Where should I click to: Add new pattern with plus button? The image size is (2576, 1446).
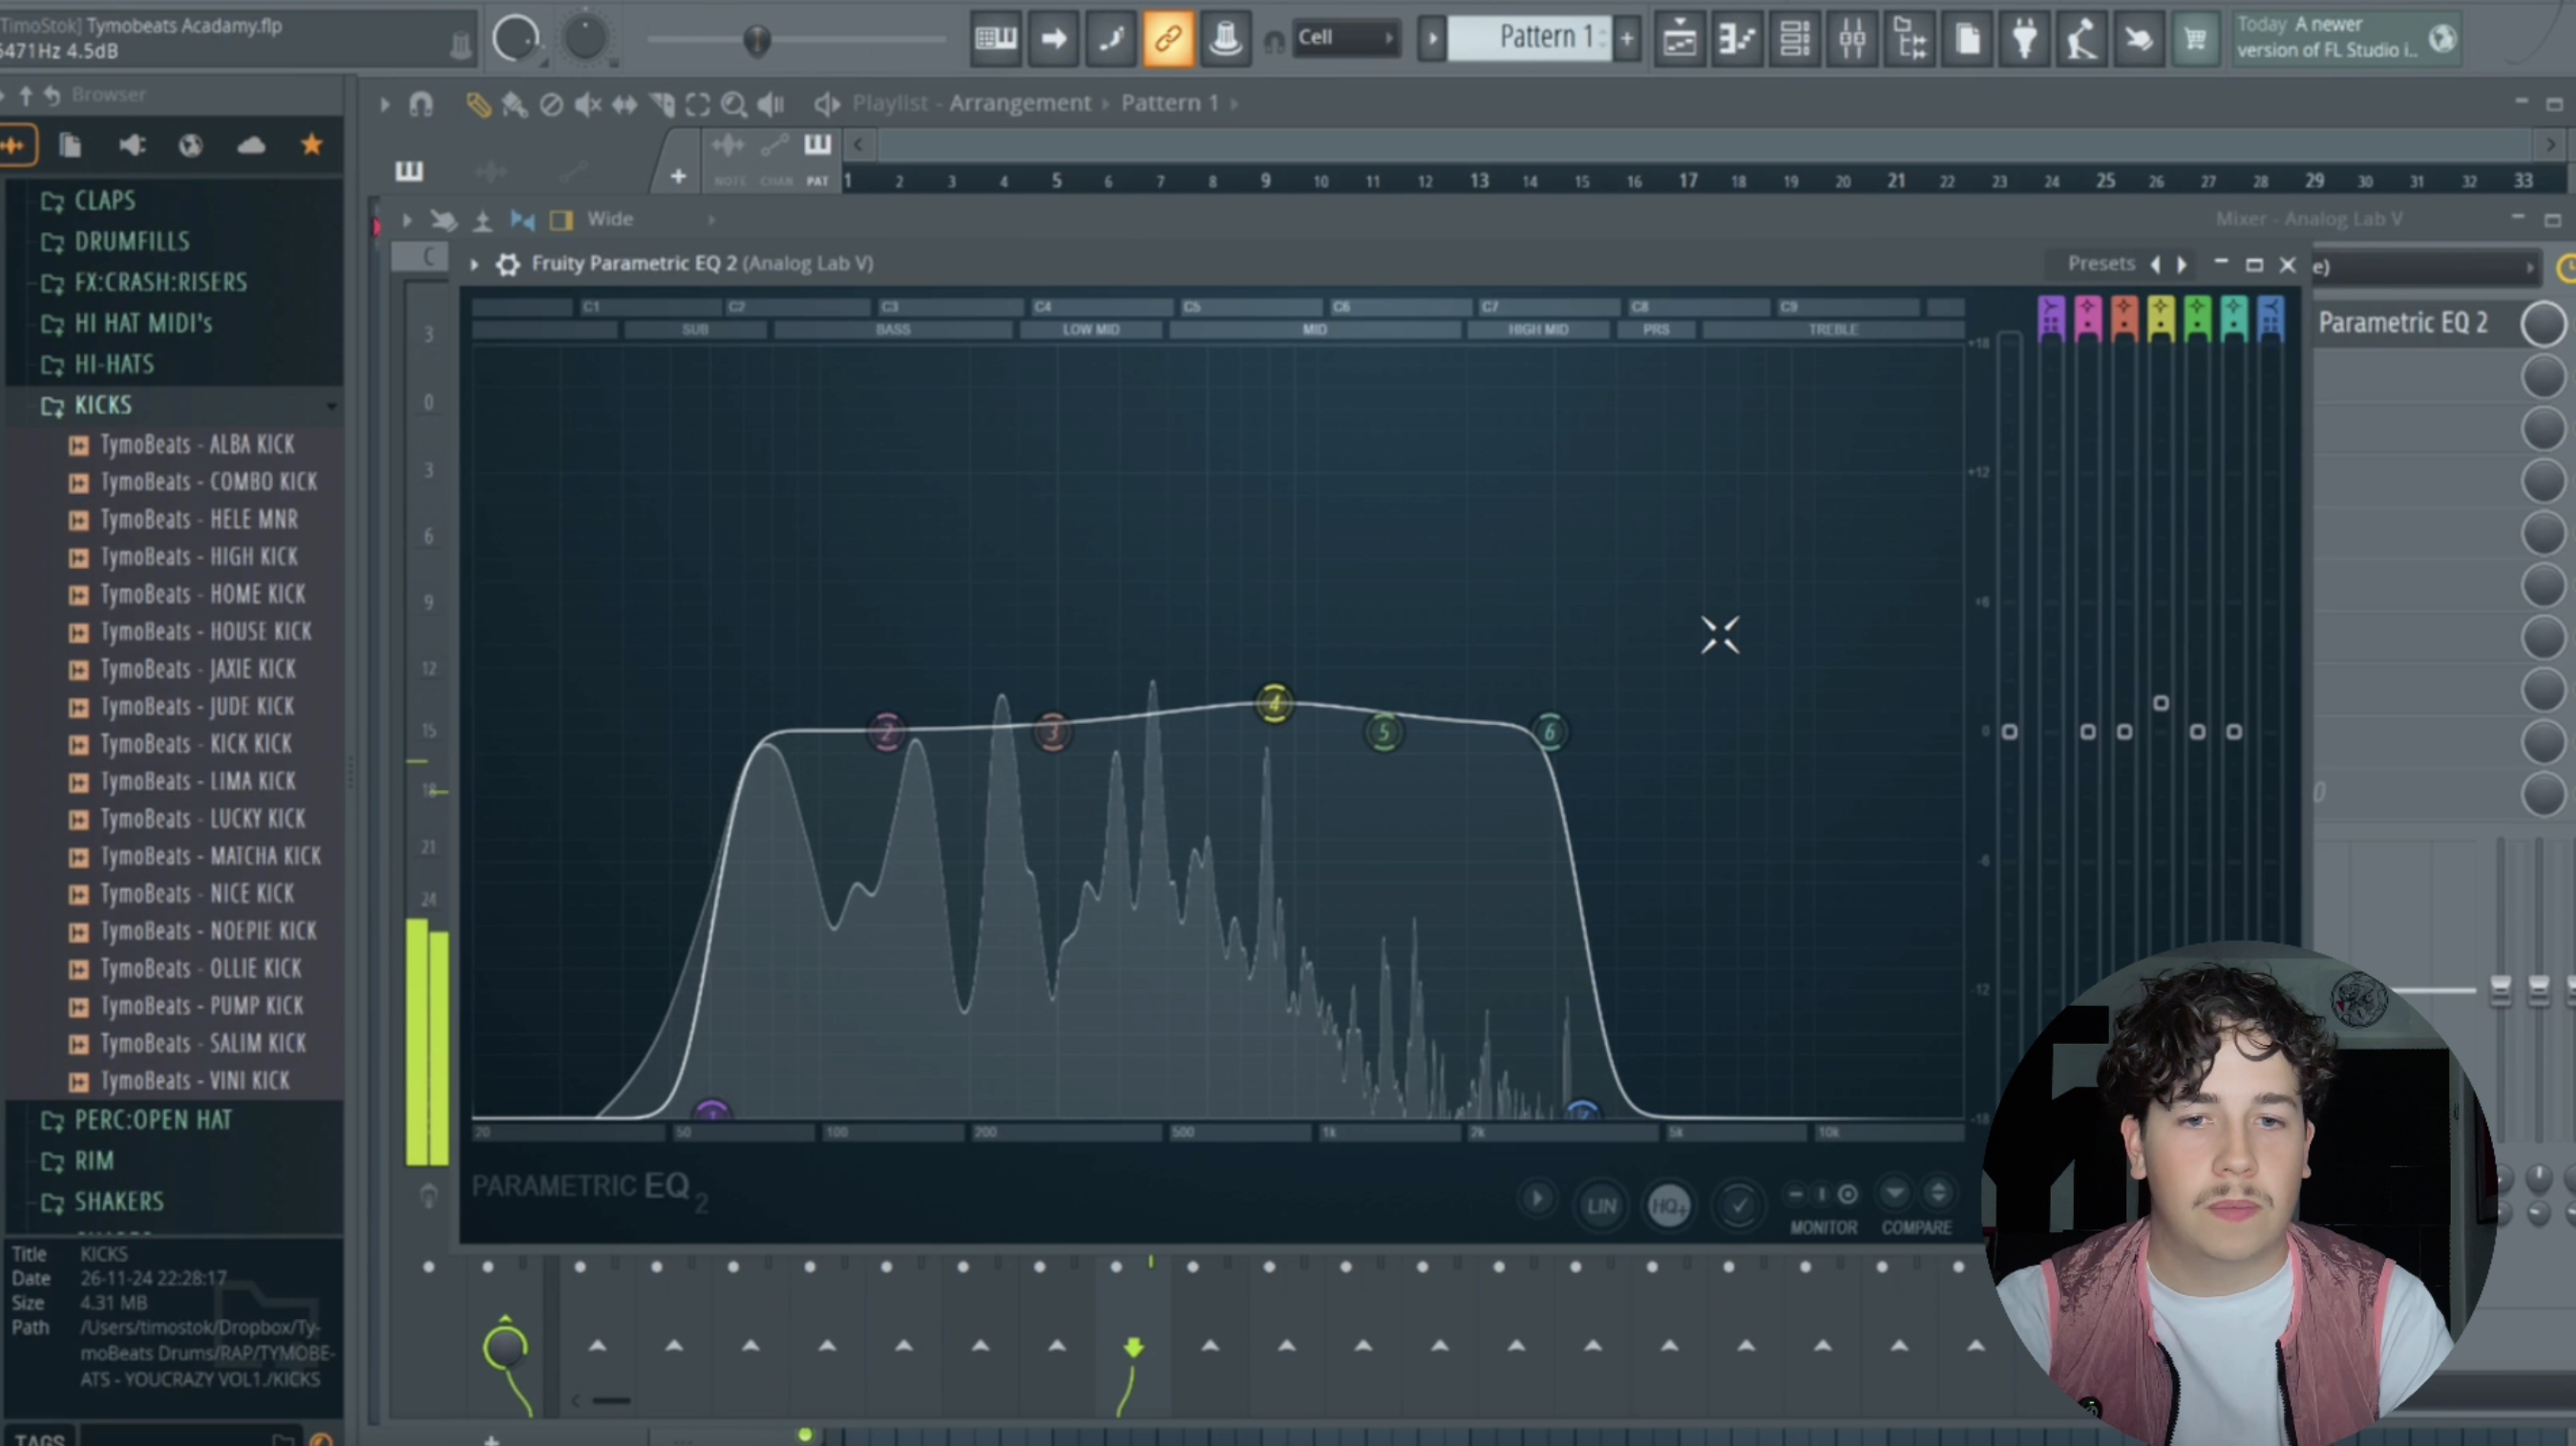(1627, 39)
